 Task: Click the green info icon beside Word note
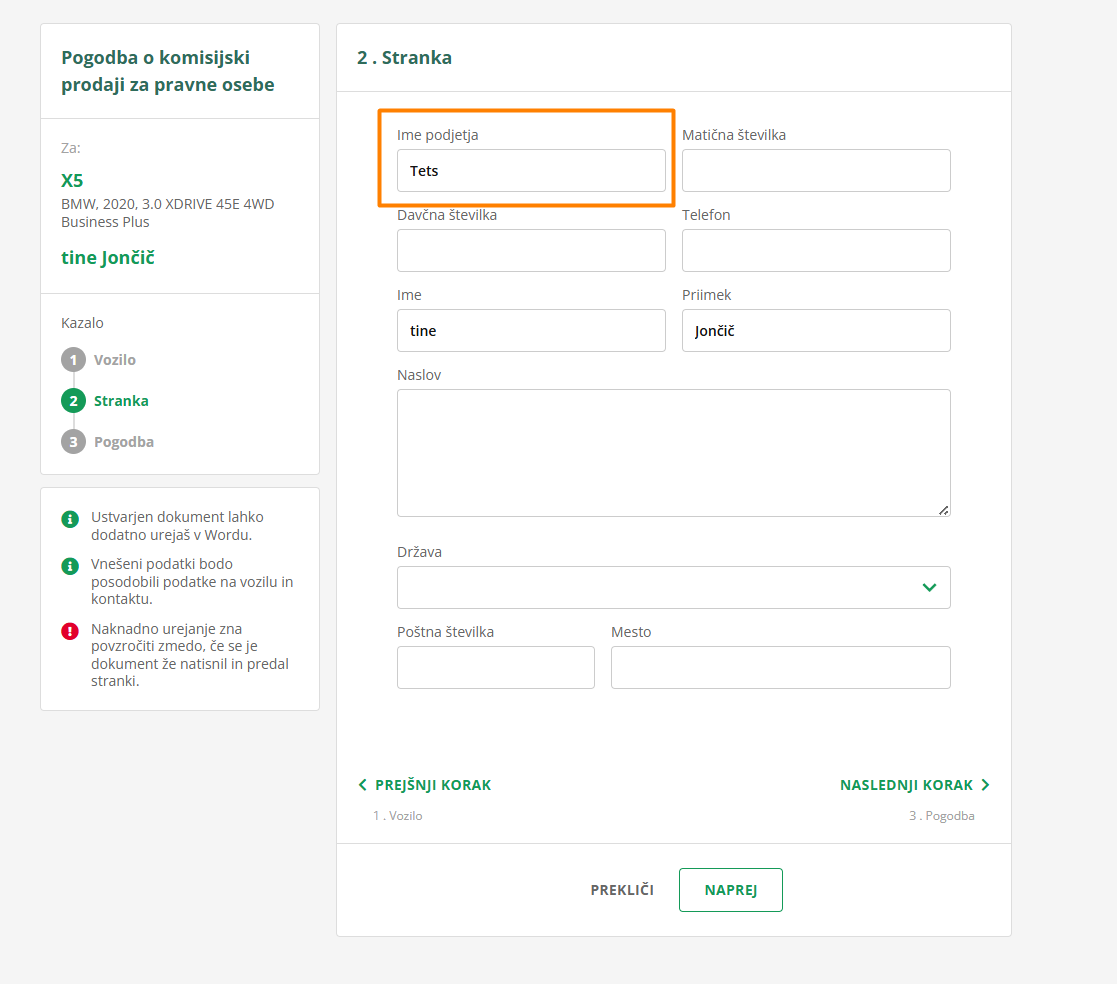70,519
